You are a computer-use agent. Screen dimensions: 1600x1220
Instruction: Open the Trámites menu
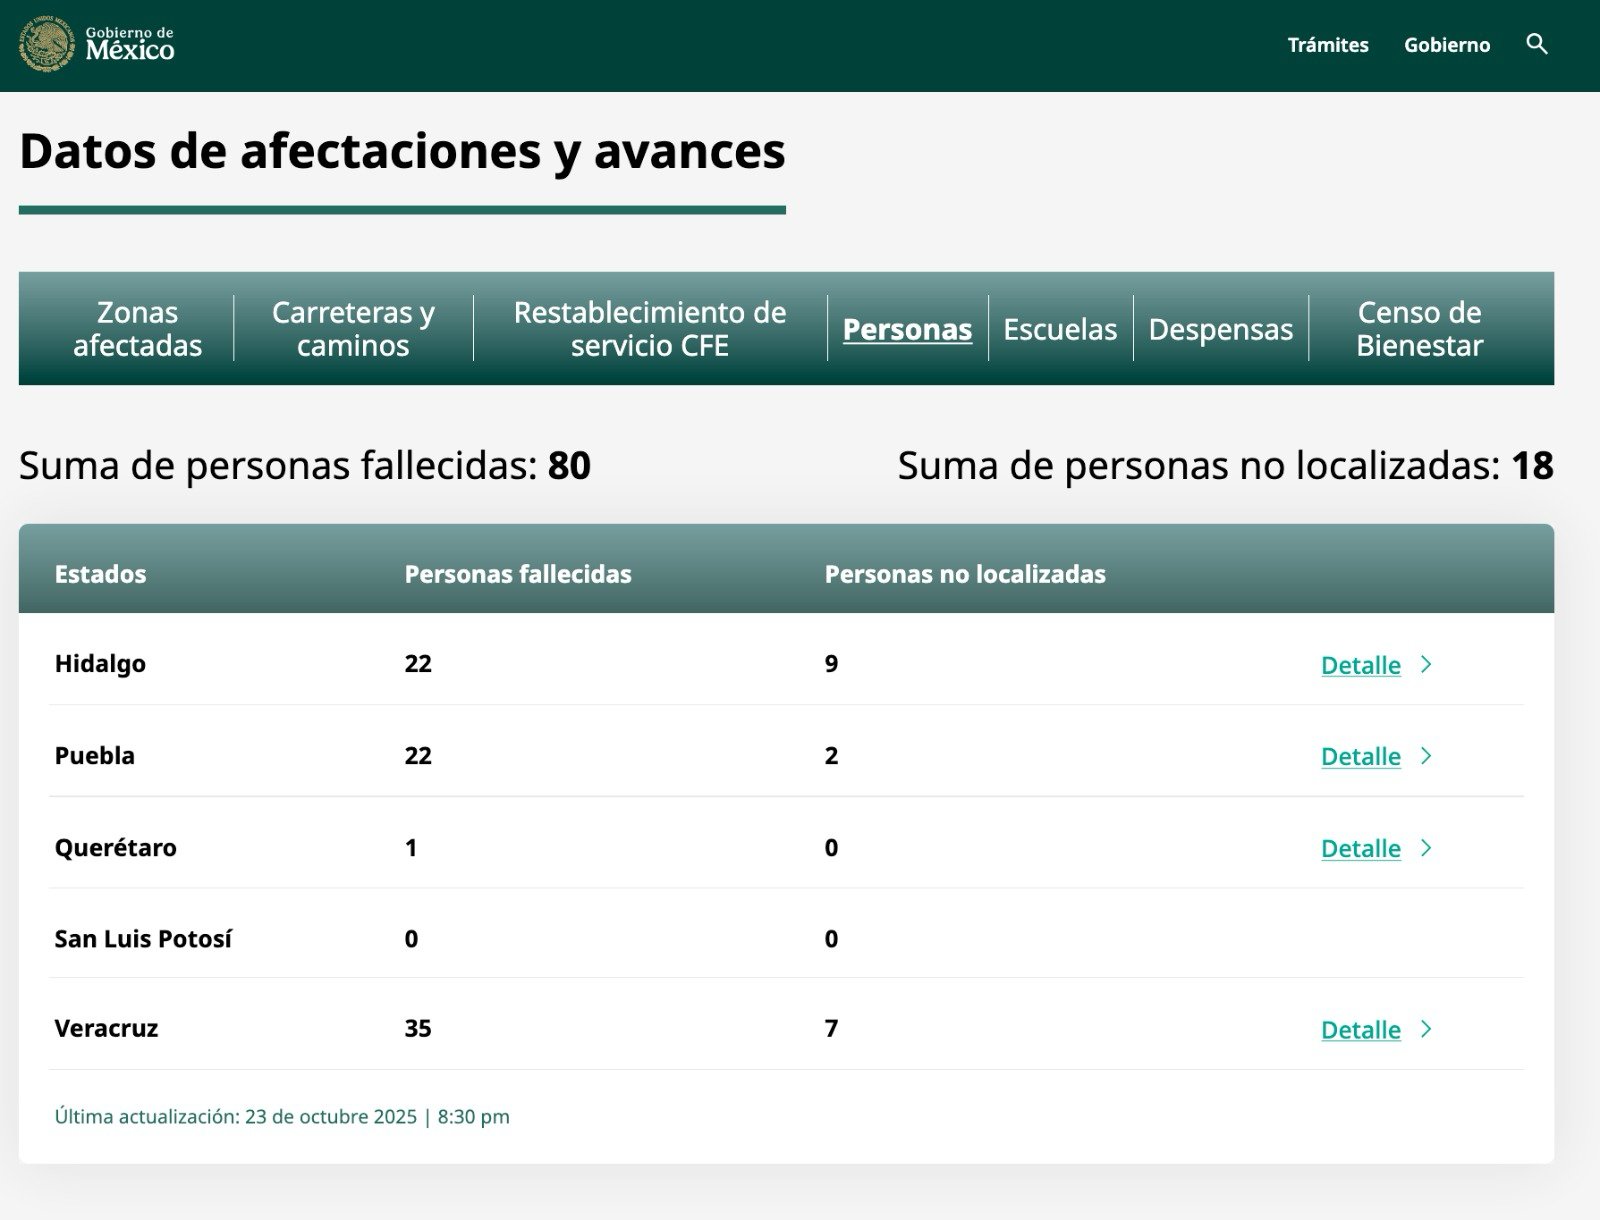pos(1327,45)
